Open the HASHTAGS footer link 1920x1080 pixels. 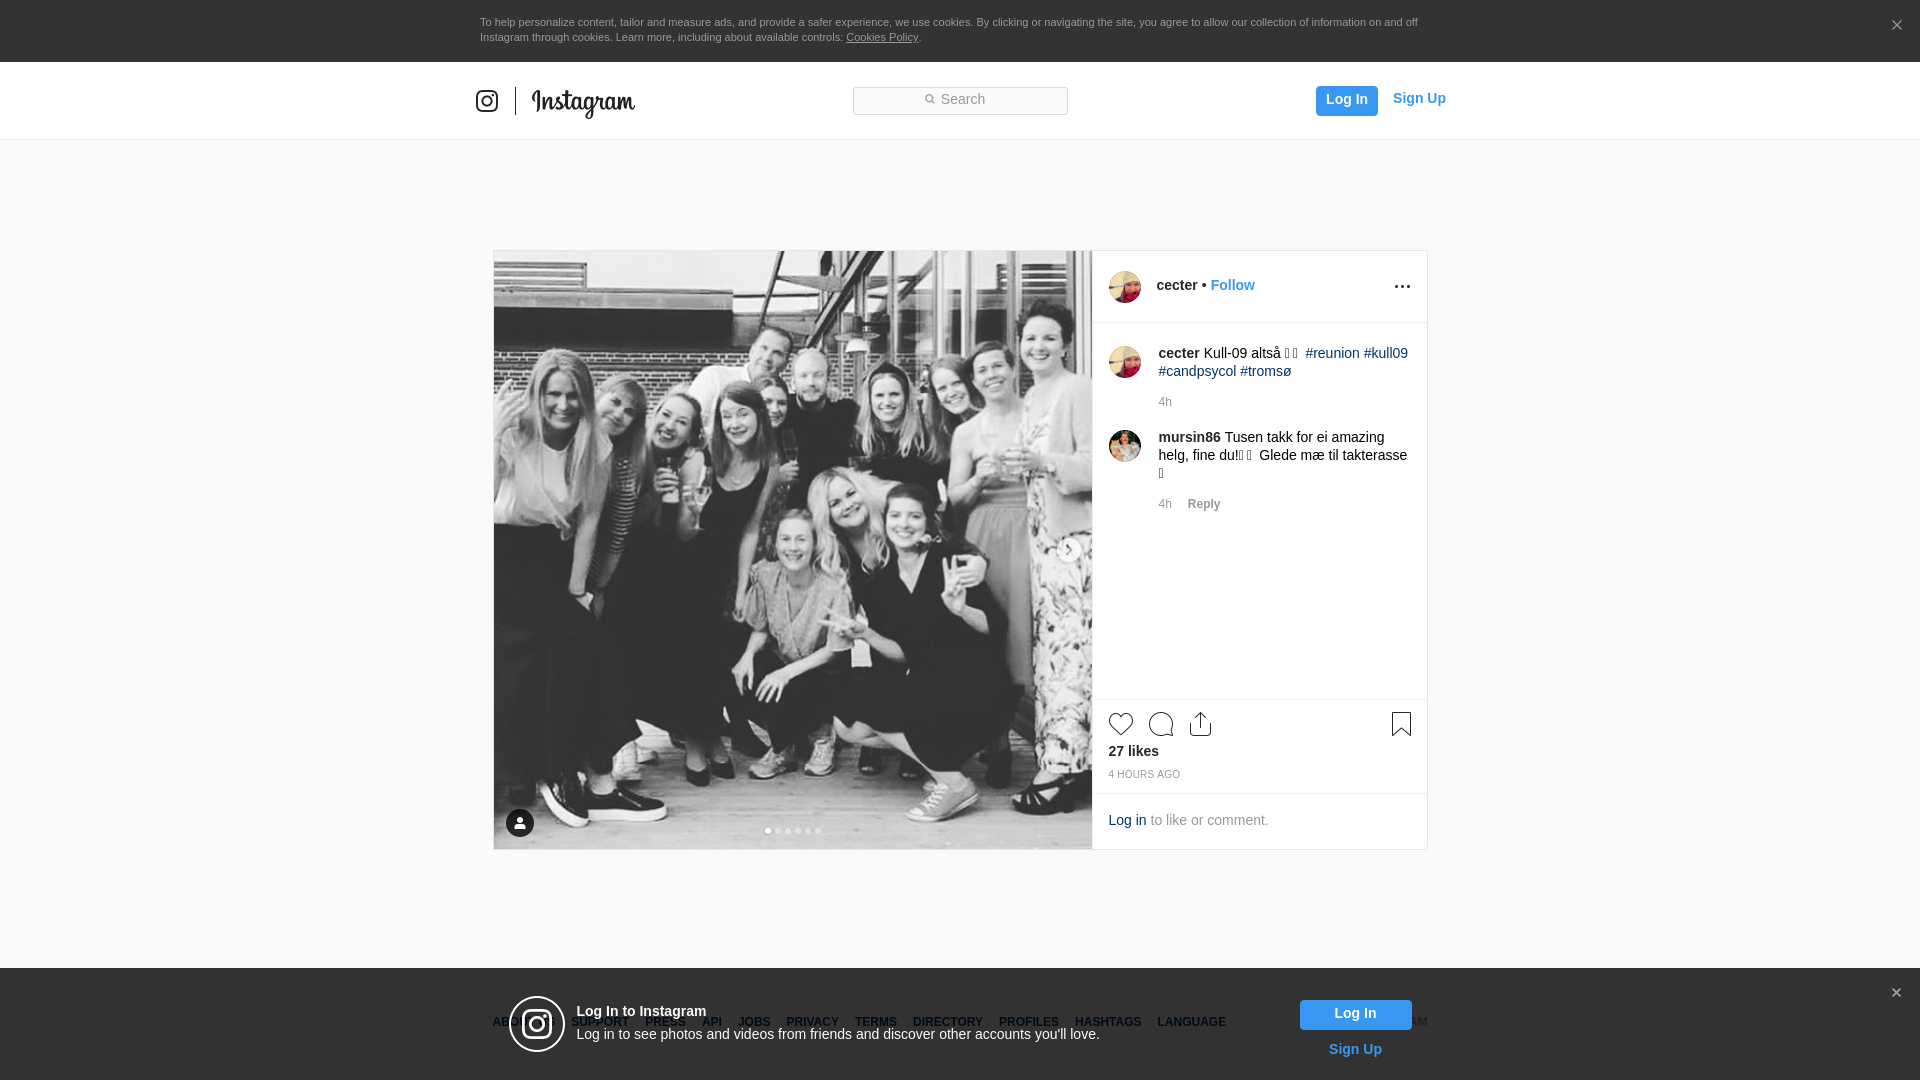click(x=1108, y=1023)
